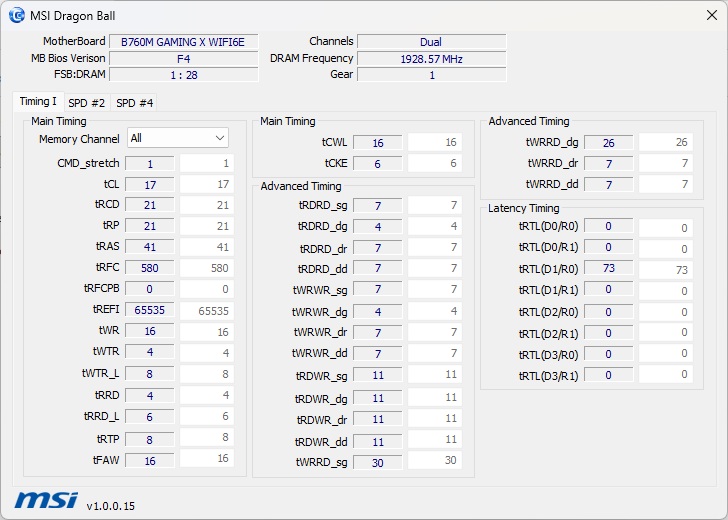Click the tRTL(D1/R0) editable input field
The height and width of the screenshot is (520, 728).
pos(608,269)
